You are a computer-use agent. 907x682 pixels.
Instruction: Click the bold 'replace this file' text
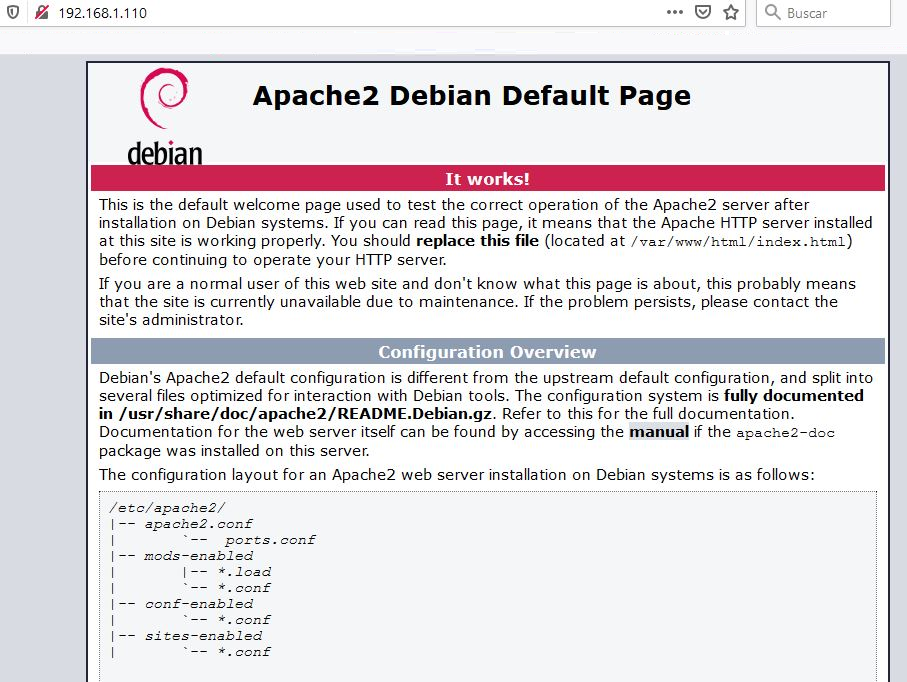[x=477, y=241]
